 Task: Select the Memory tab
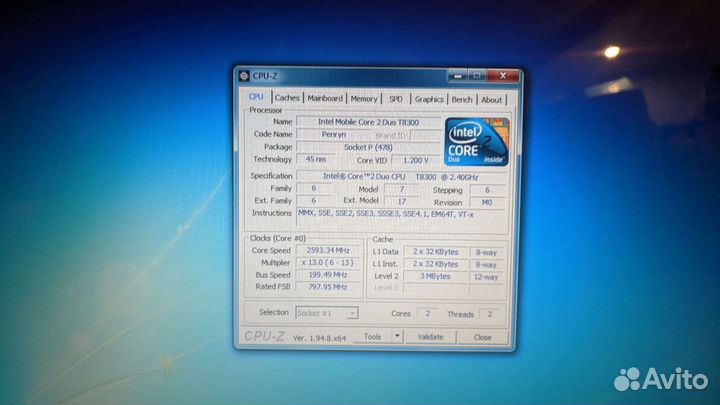364,99
